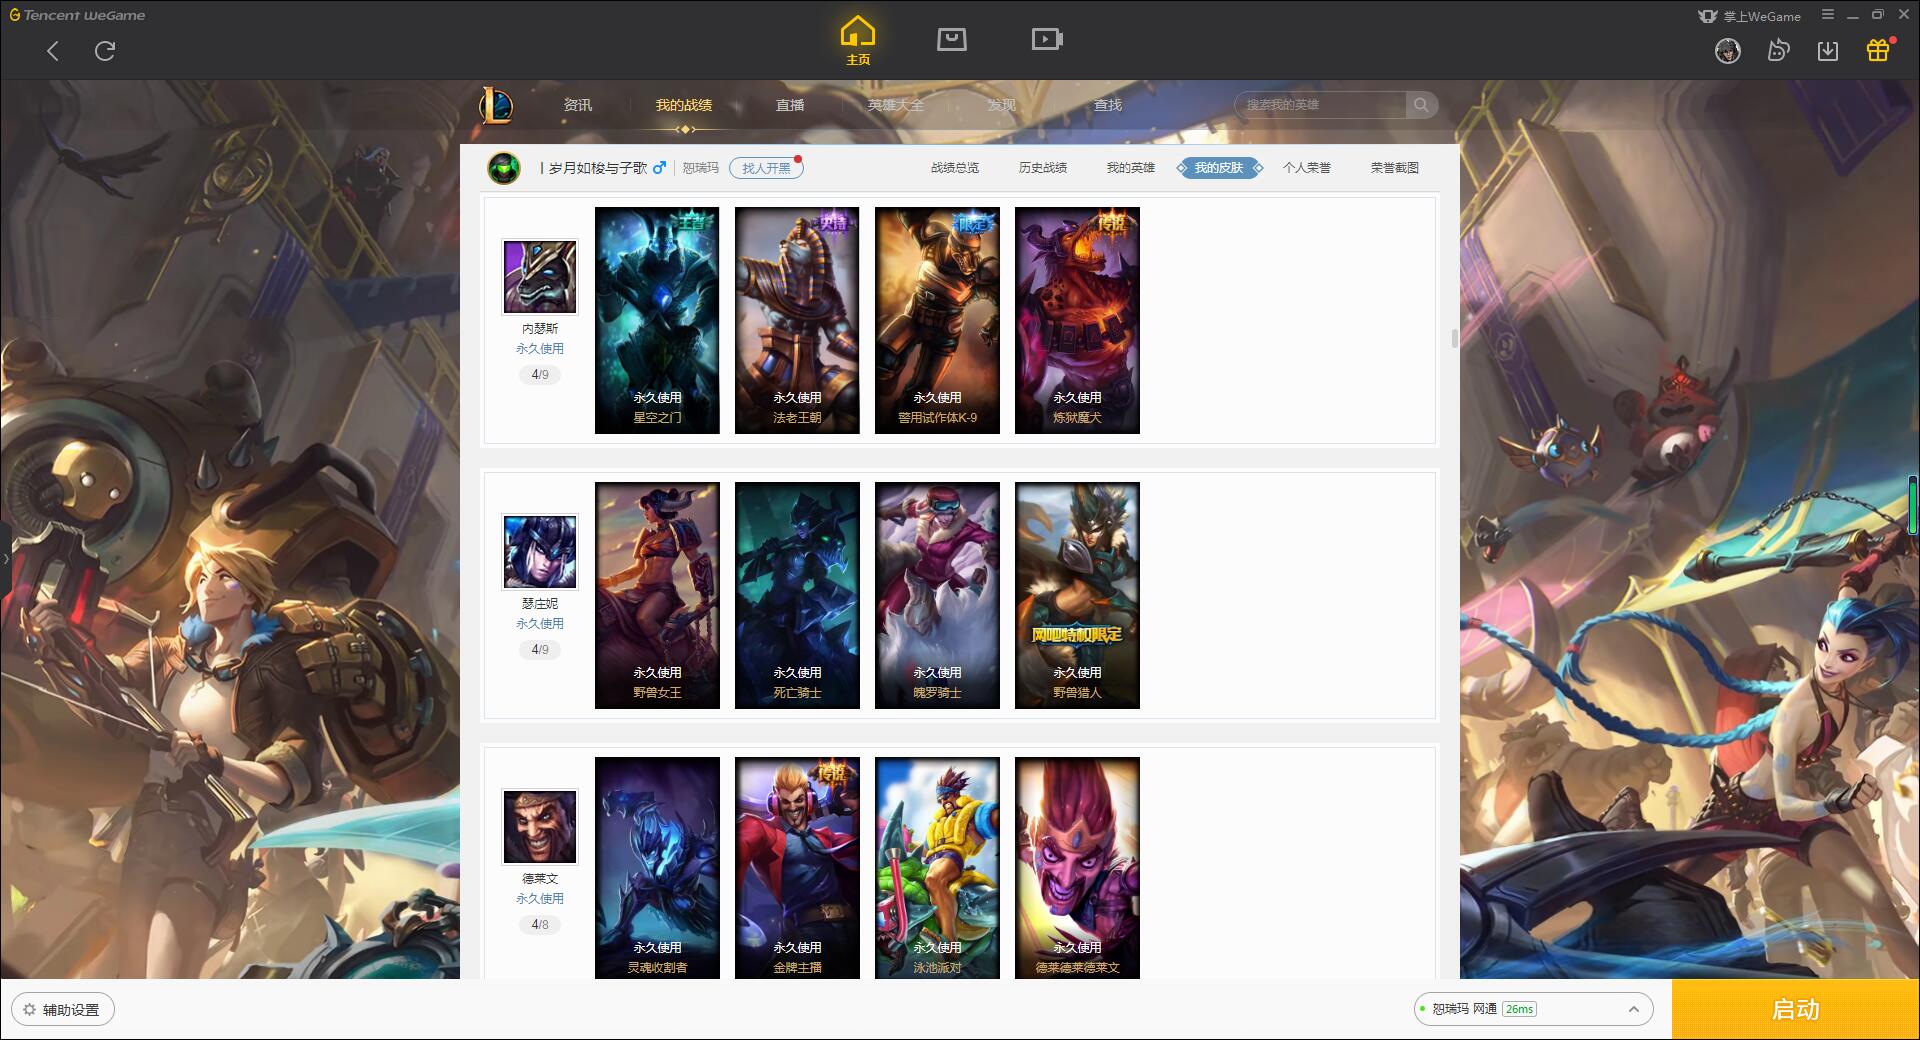
Task: Click the 瑟庄妮 champion portrait
Action: pos(540,552)
